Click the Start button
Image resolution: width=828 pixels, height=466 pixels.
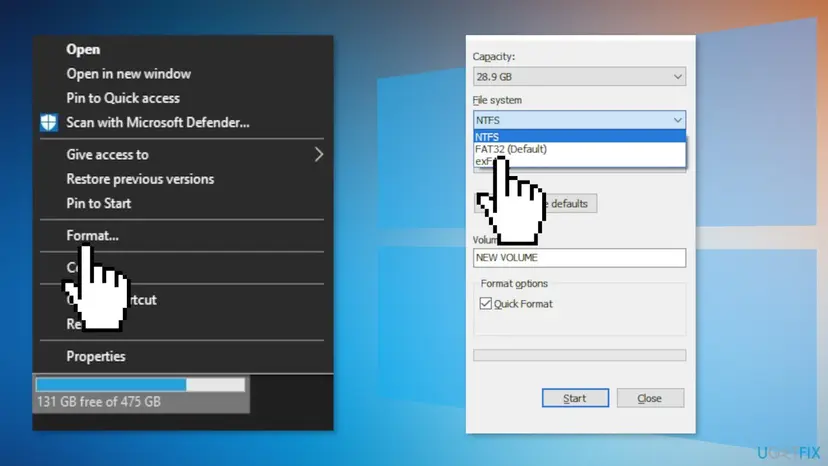click(x=575, y=398)
